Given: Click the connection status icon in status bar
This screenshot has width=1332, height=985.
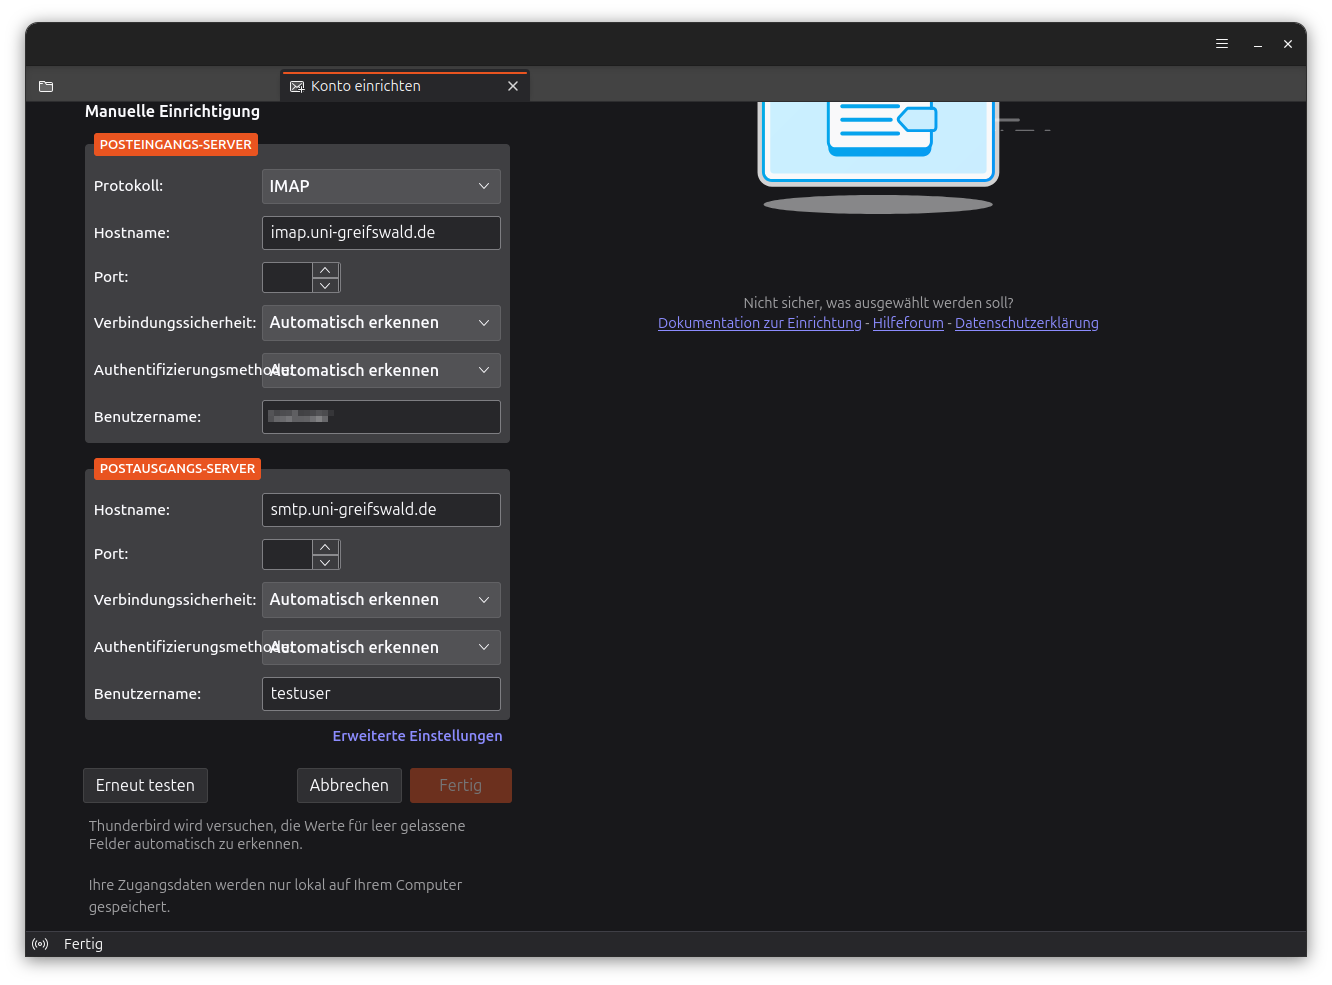Looking at the screenshot, I should point(40,944).
